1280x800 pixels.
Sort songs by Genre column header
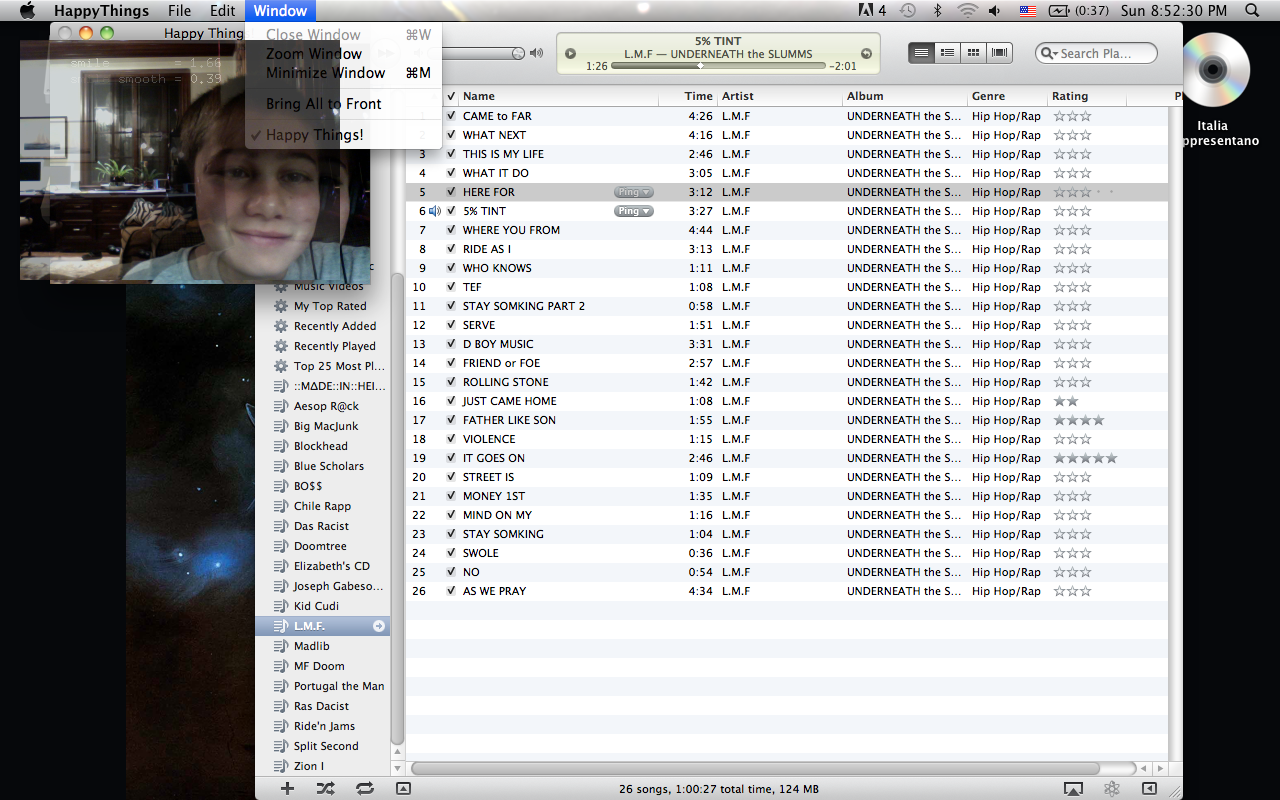click(x=1007, y=96)
